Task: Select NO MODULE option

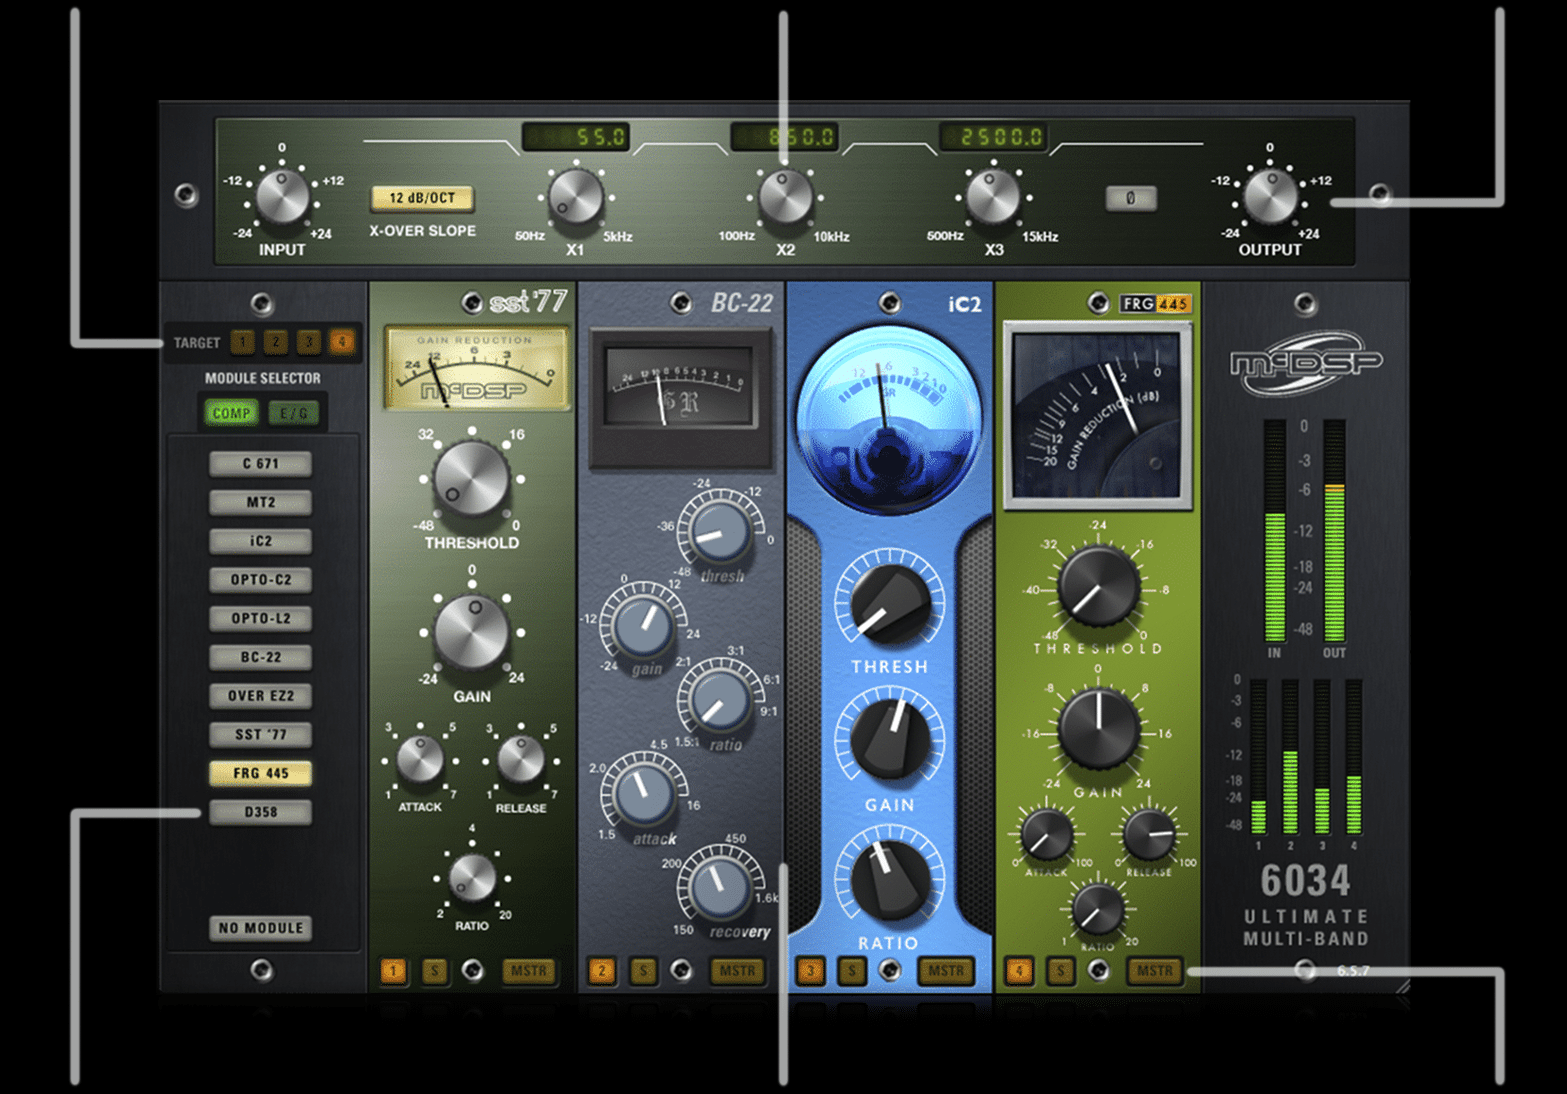Action: point(260,928)
